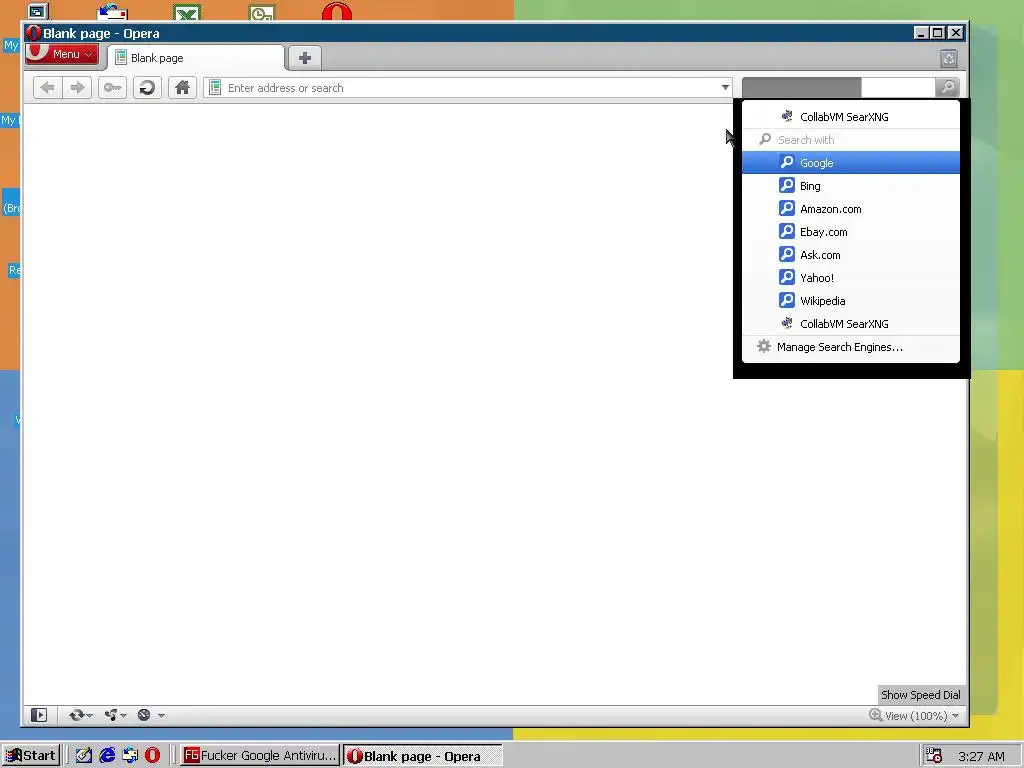Pick Ask.com from the search list

tap(851, 255)
